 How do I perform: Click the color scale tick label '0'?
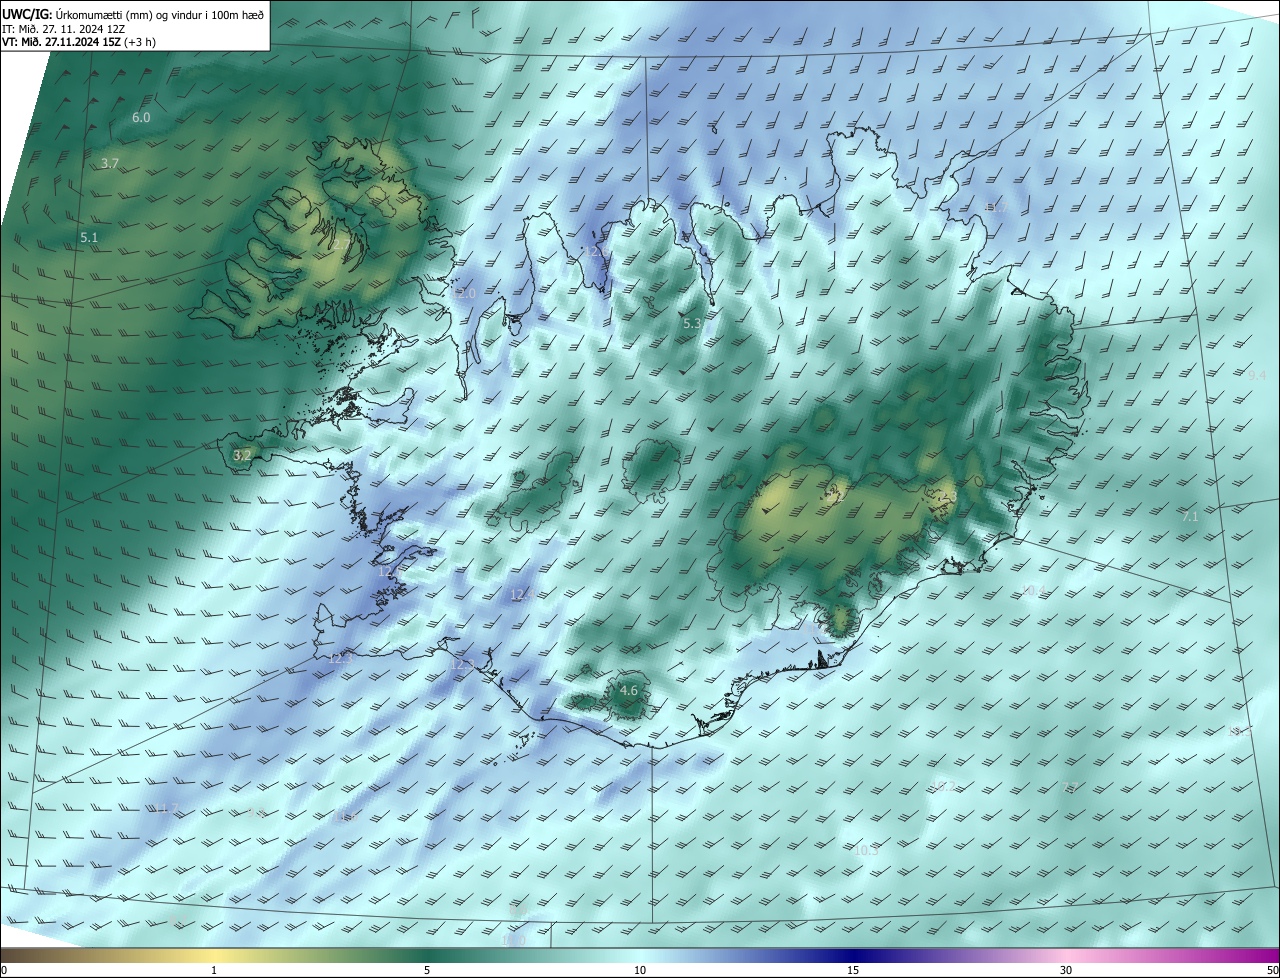(x=4, y=970)
